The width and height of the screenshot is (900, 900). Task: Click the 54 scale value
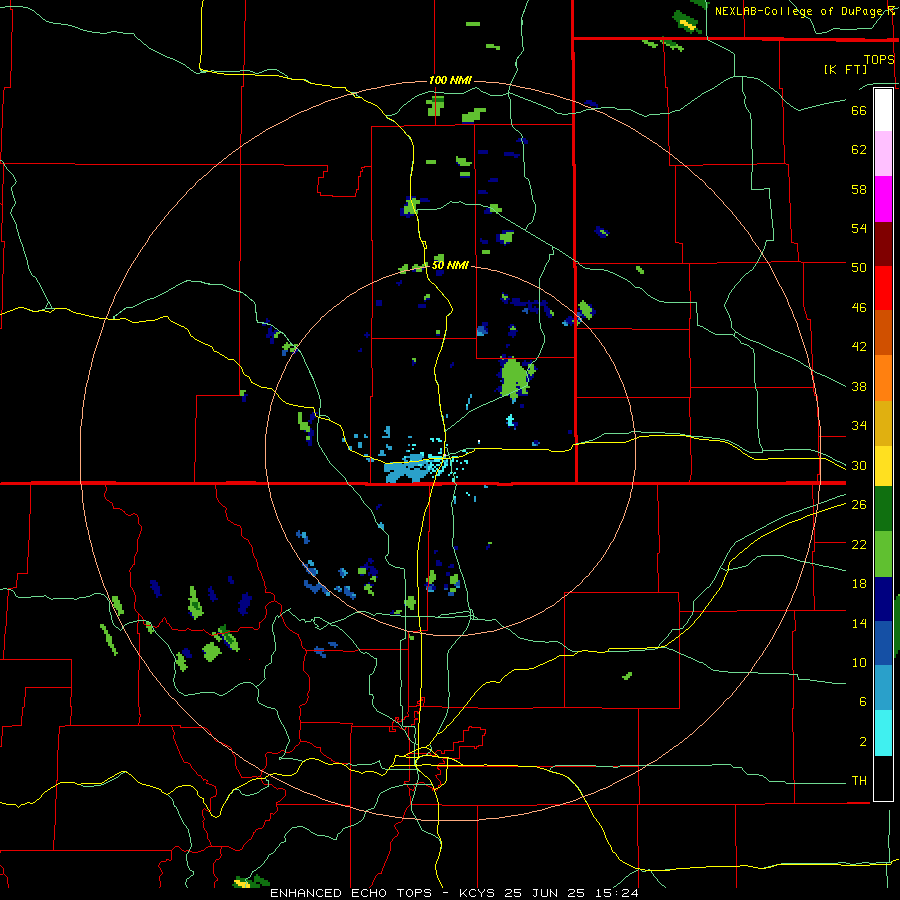point(859,228)
